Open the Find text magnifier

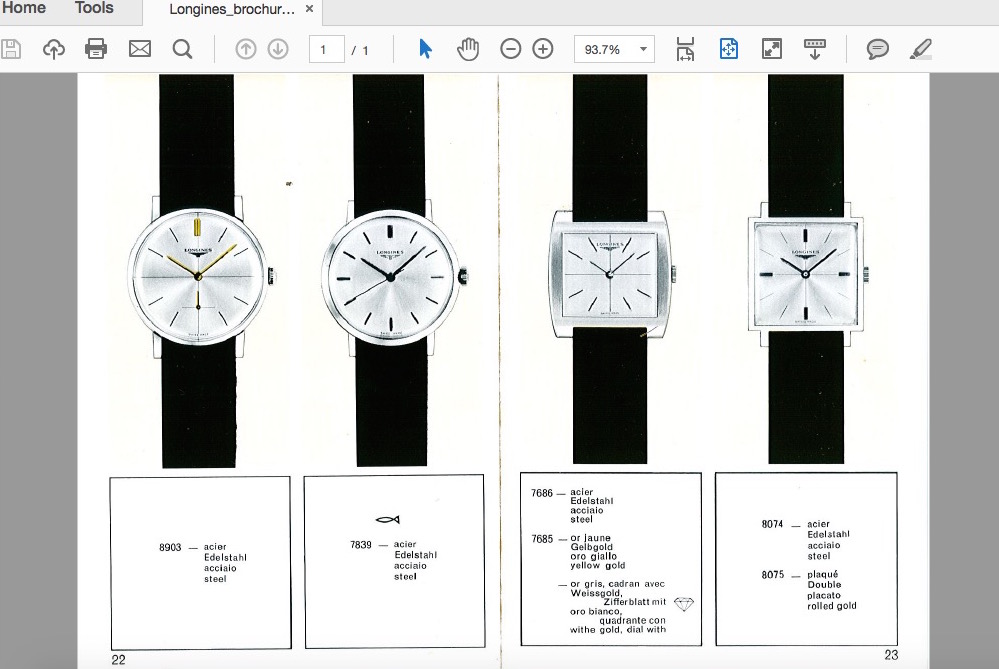point(182,49)
